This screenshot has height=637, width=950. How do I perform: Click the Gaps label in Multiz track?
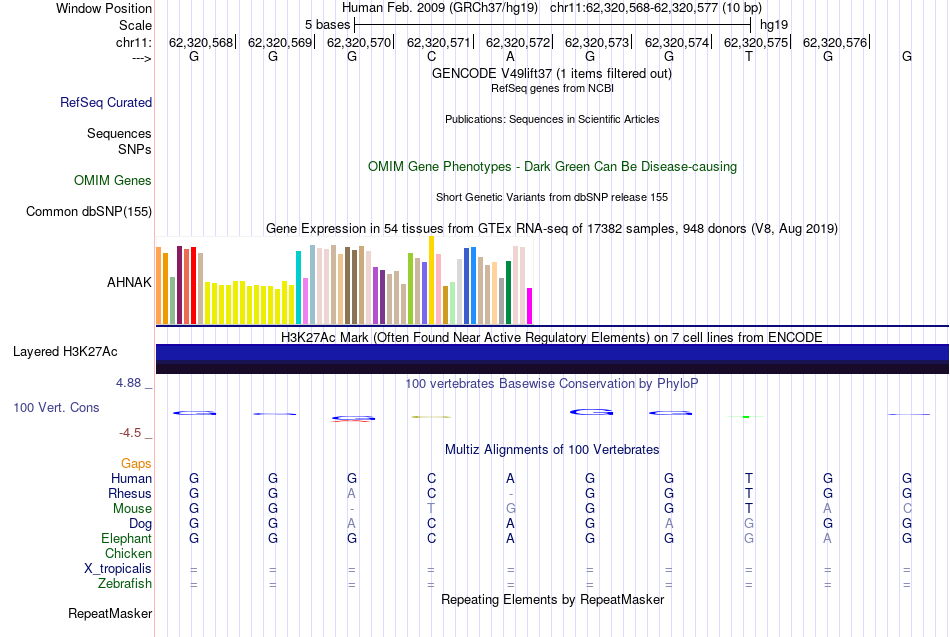click(136, 464)
